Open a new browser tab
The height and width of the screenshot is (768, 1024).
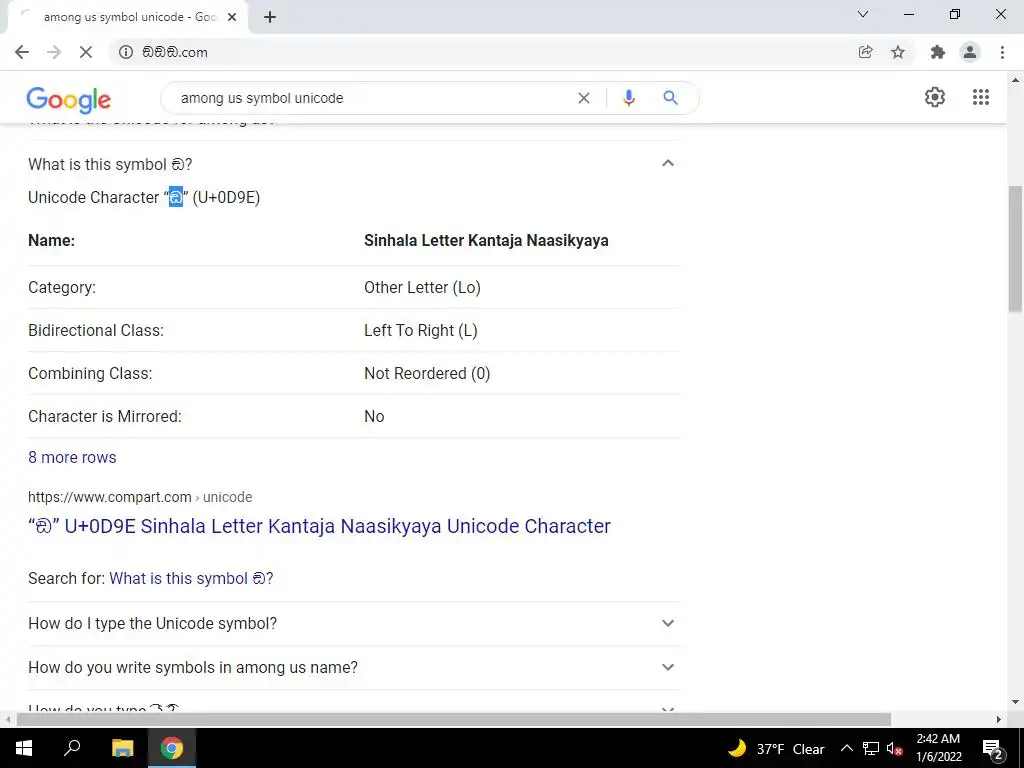point(270,17)
